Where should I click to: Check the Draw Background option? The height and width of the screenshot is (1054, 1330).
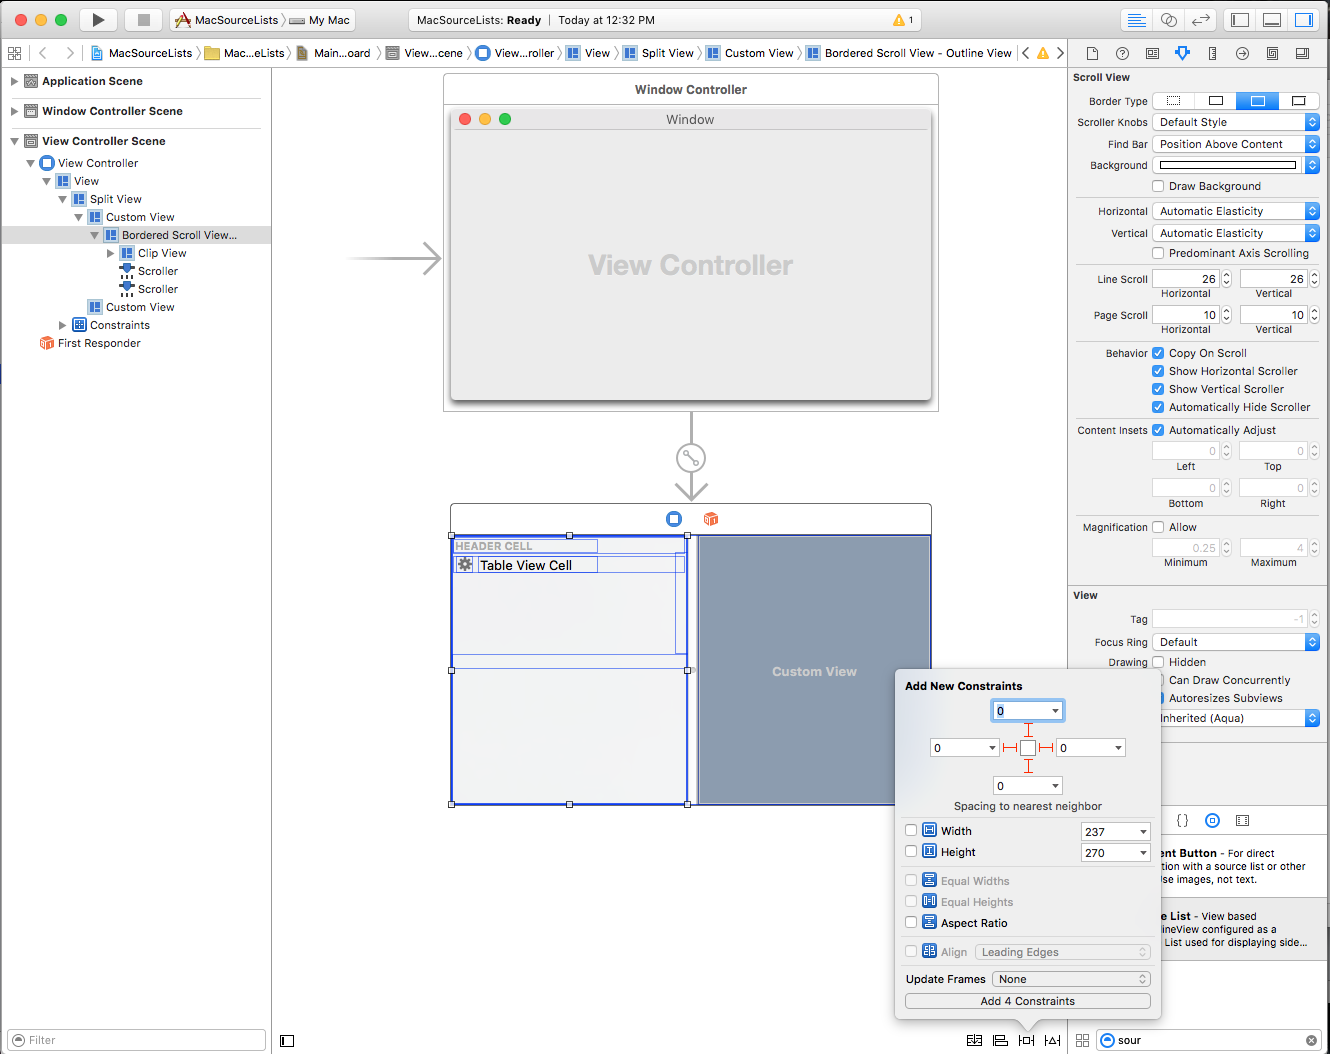1158,186
